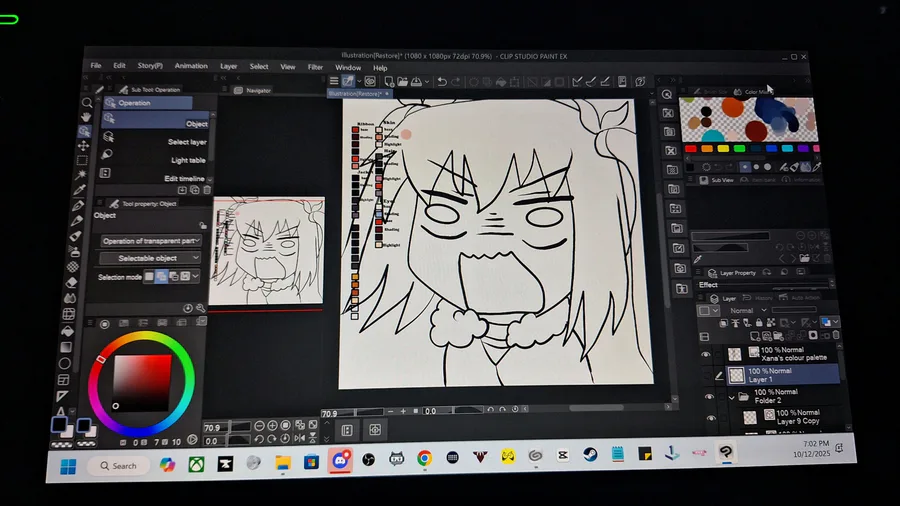The height and width of the screenshot is (506, 900).
Task: Select the Eraser tool
Action: click(72, 282)
